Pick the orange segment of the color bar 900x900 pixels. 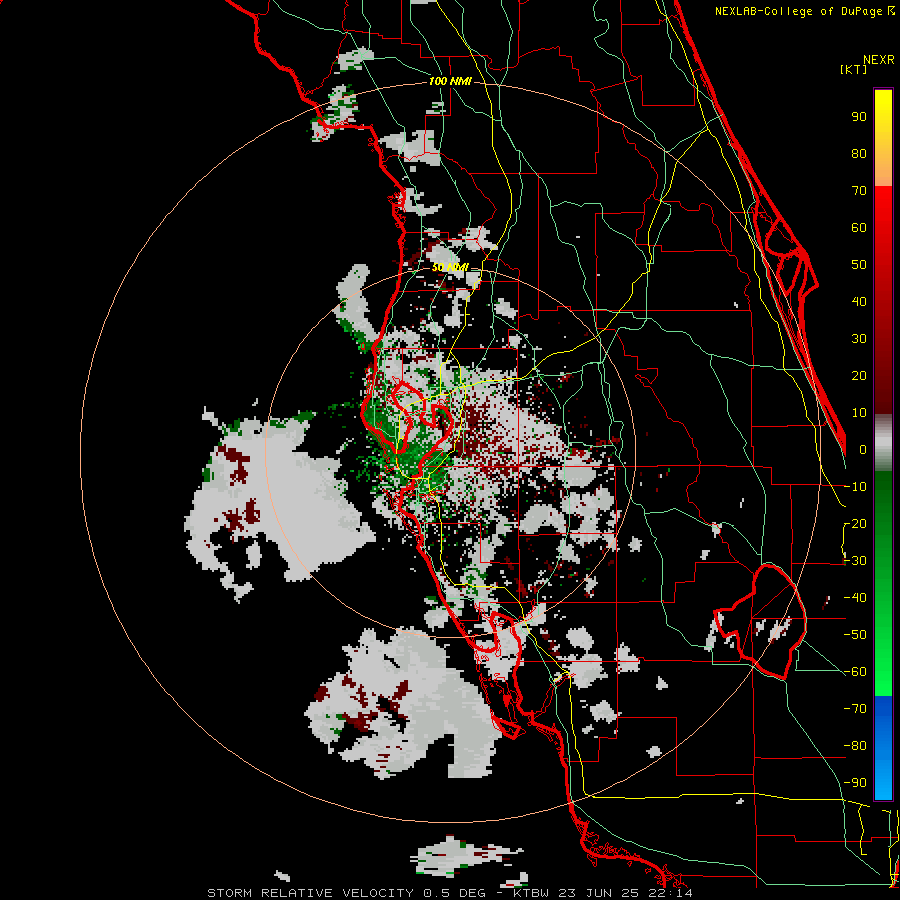pos(883,171)
